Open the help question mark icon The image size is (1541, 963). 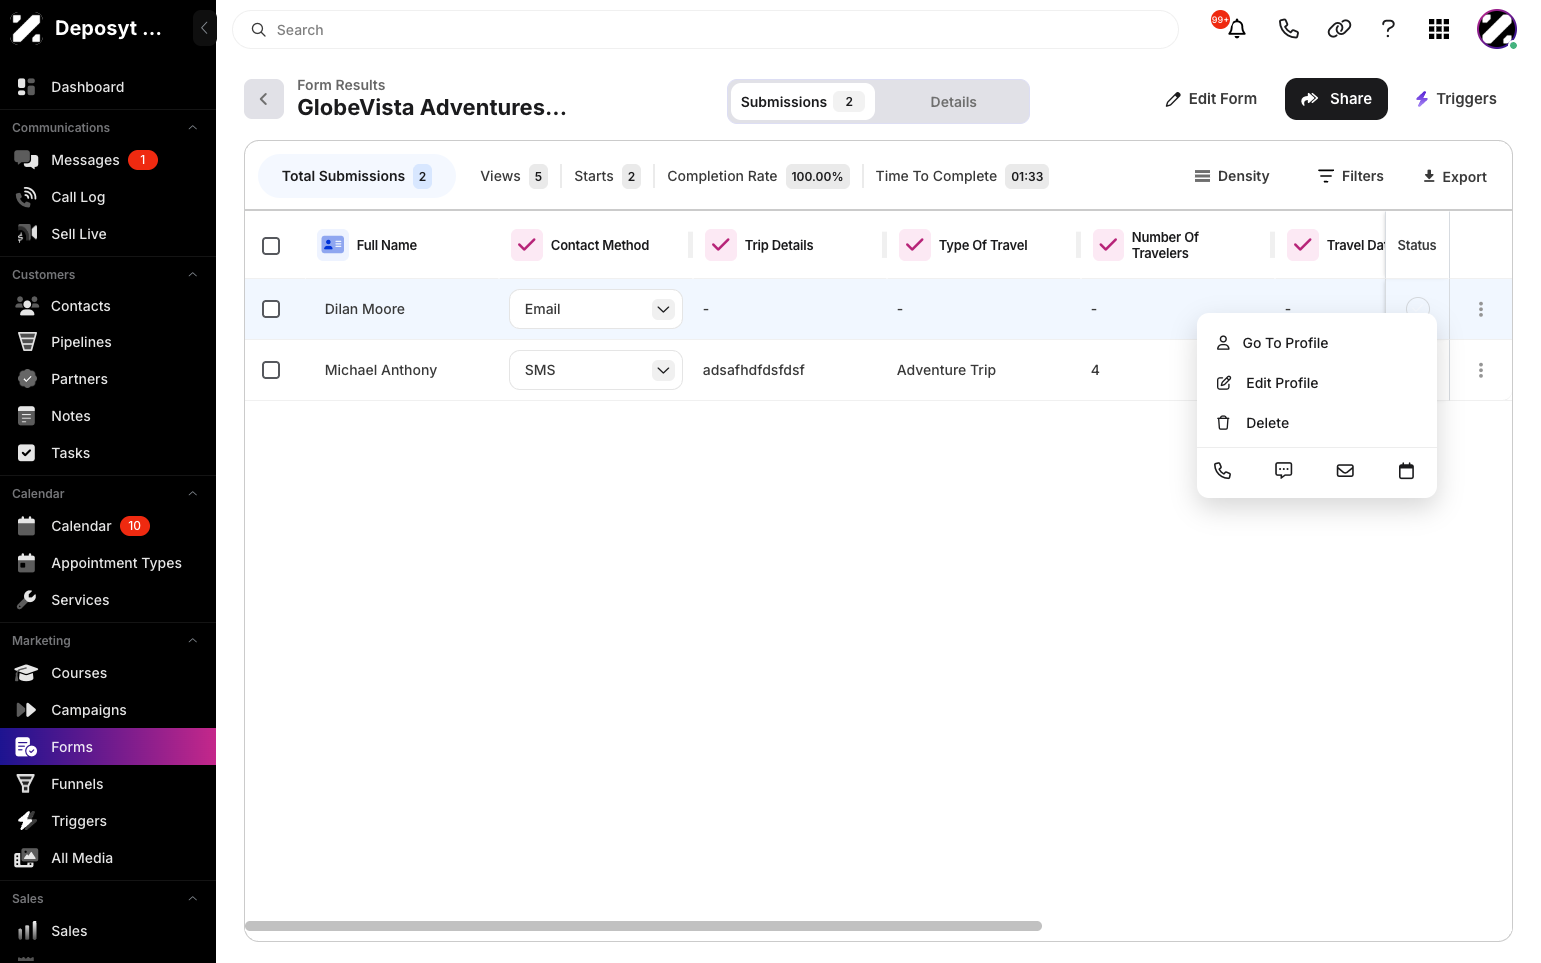[x=1388, y=29]
